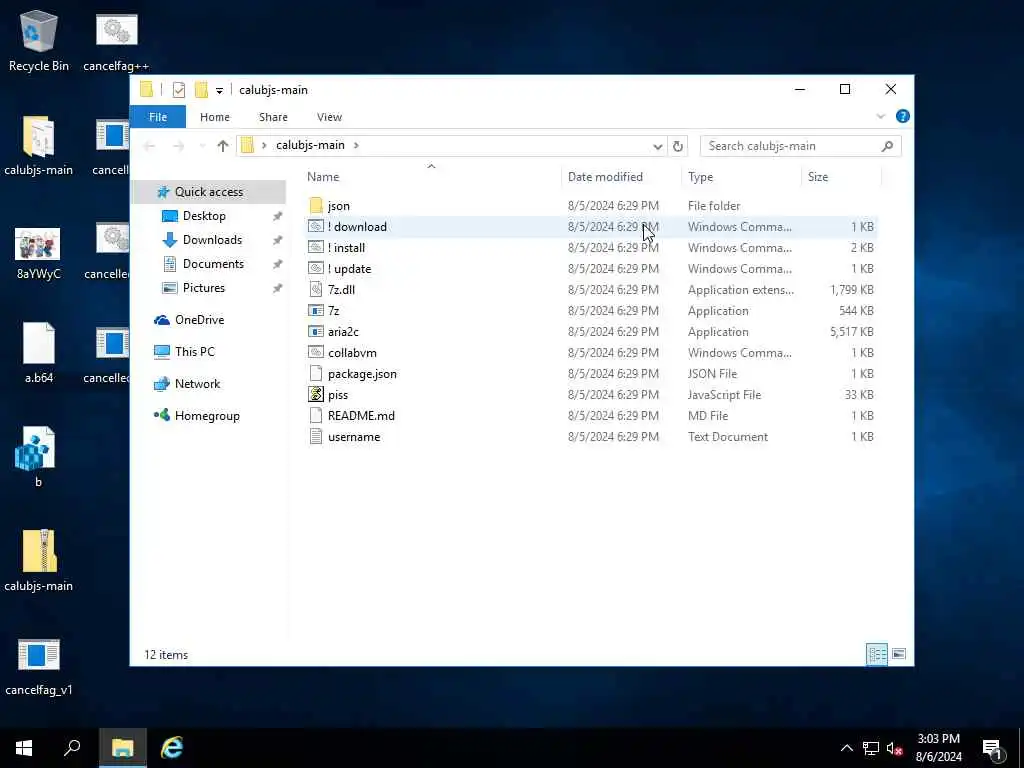Image resolution: width=1024 pixels, height=768 pixels.
Task: Select the desktop icon labeled b
Action: (x=38, y=457)
